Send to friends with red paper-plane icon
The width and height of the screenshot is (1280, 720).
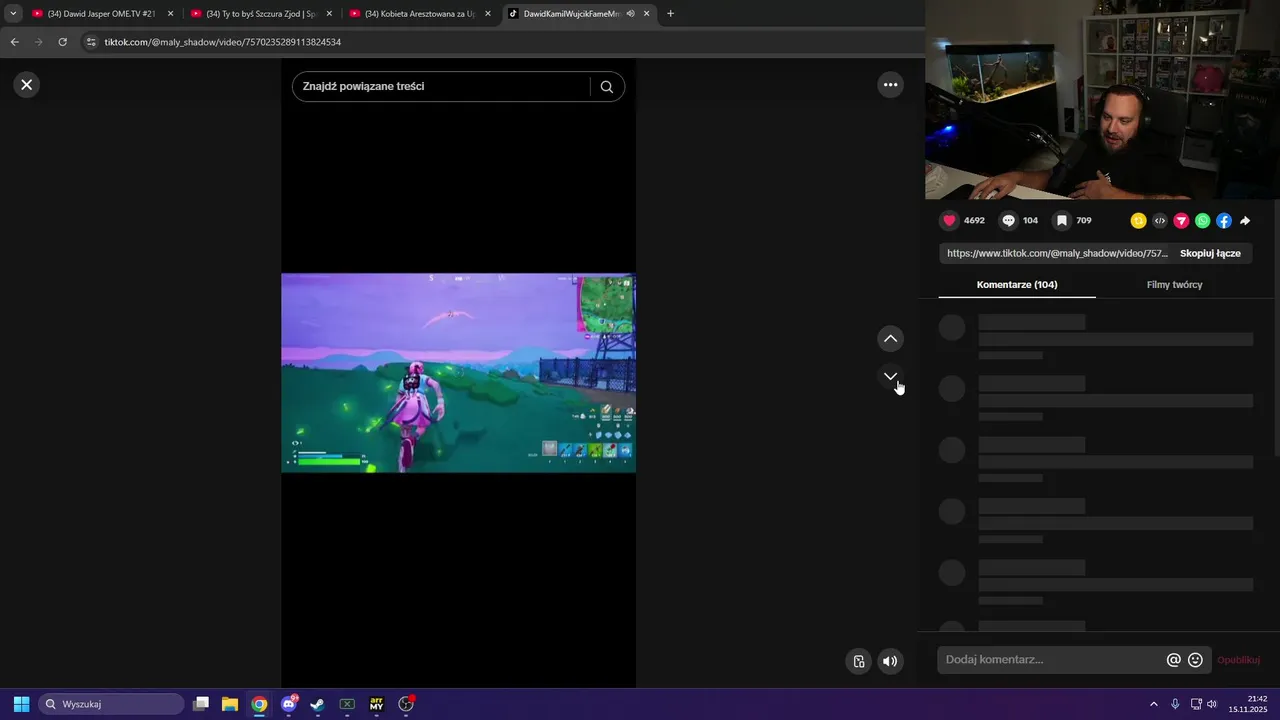pyautogui.click(x=1181, y=221)
